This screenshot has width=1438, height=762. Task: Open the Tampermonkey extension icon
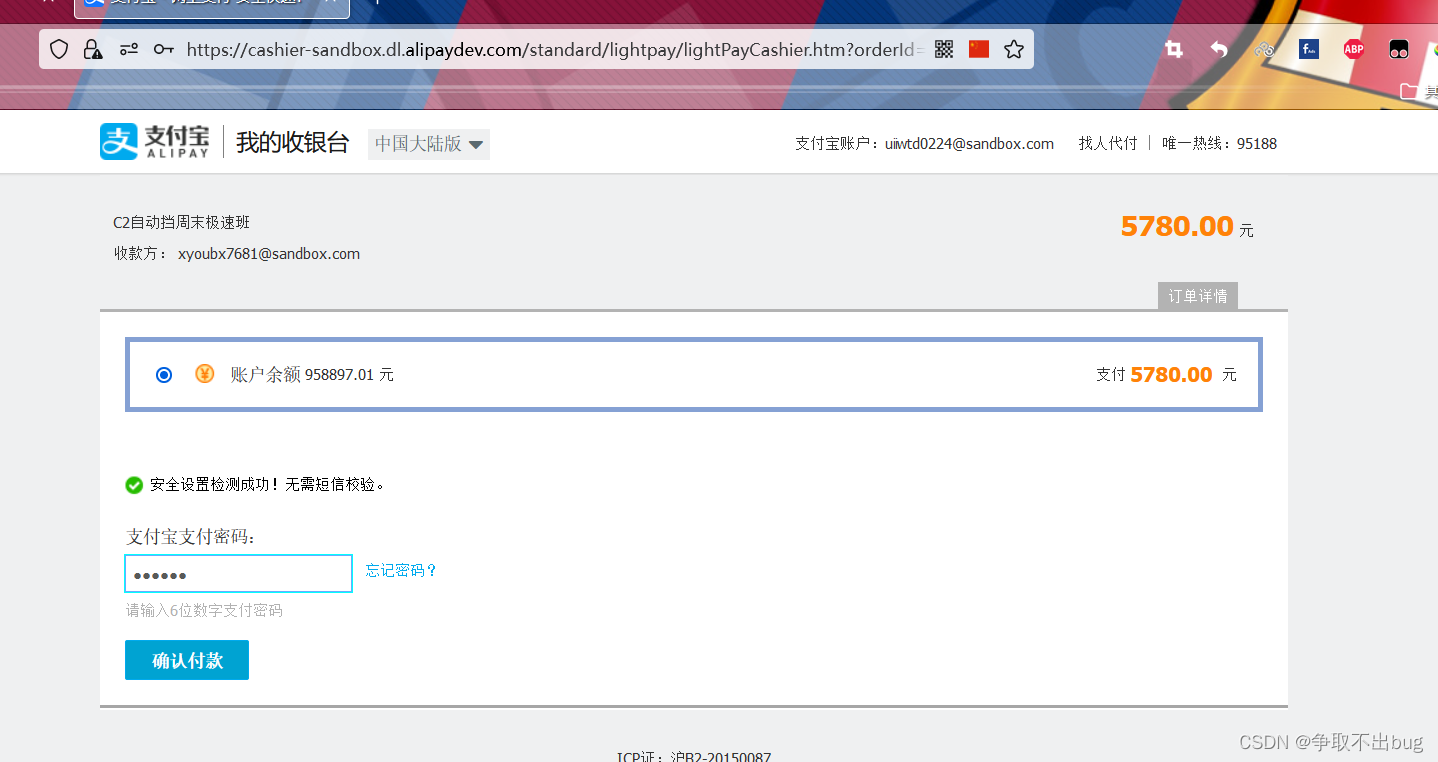1399,49
